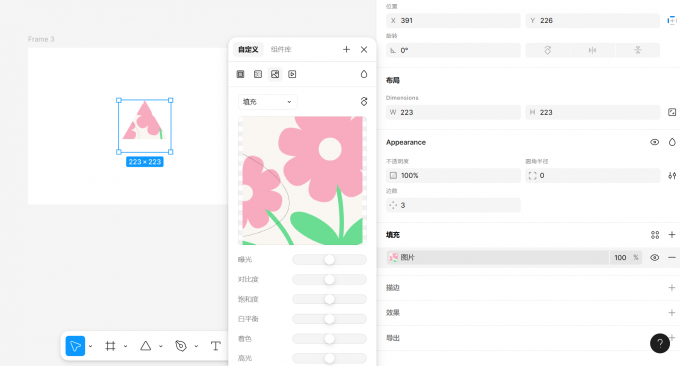Click the 布局 section heading
680x366 pixels.
pos(393,80)
